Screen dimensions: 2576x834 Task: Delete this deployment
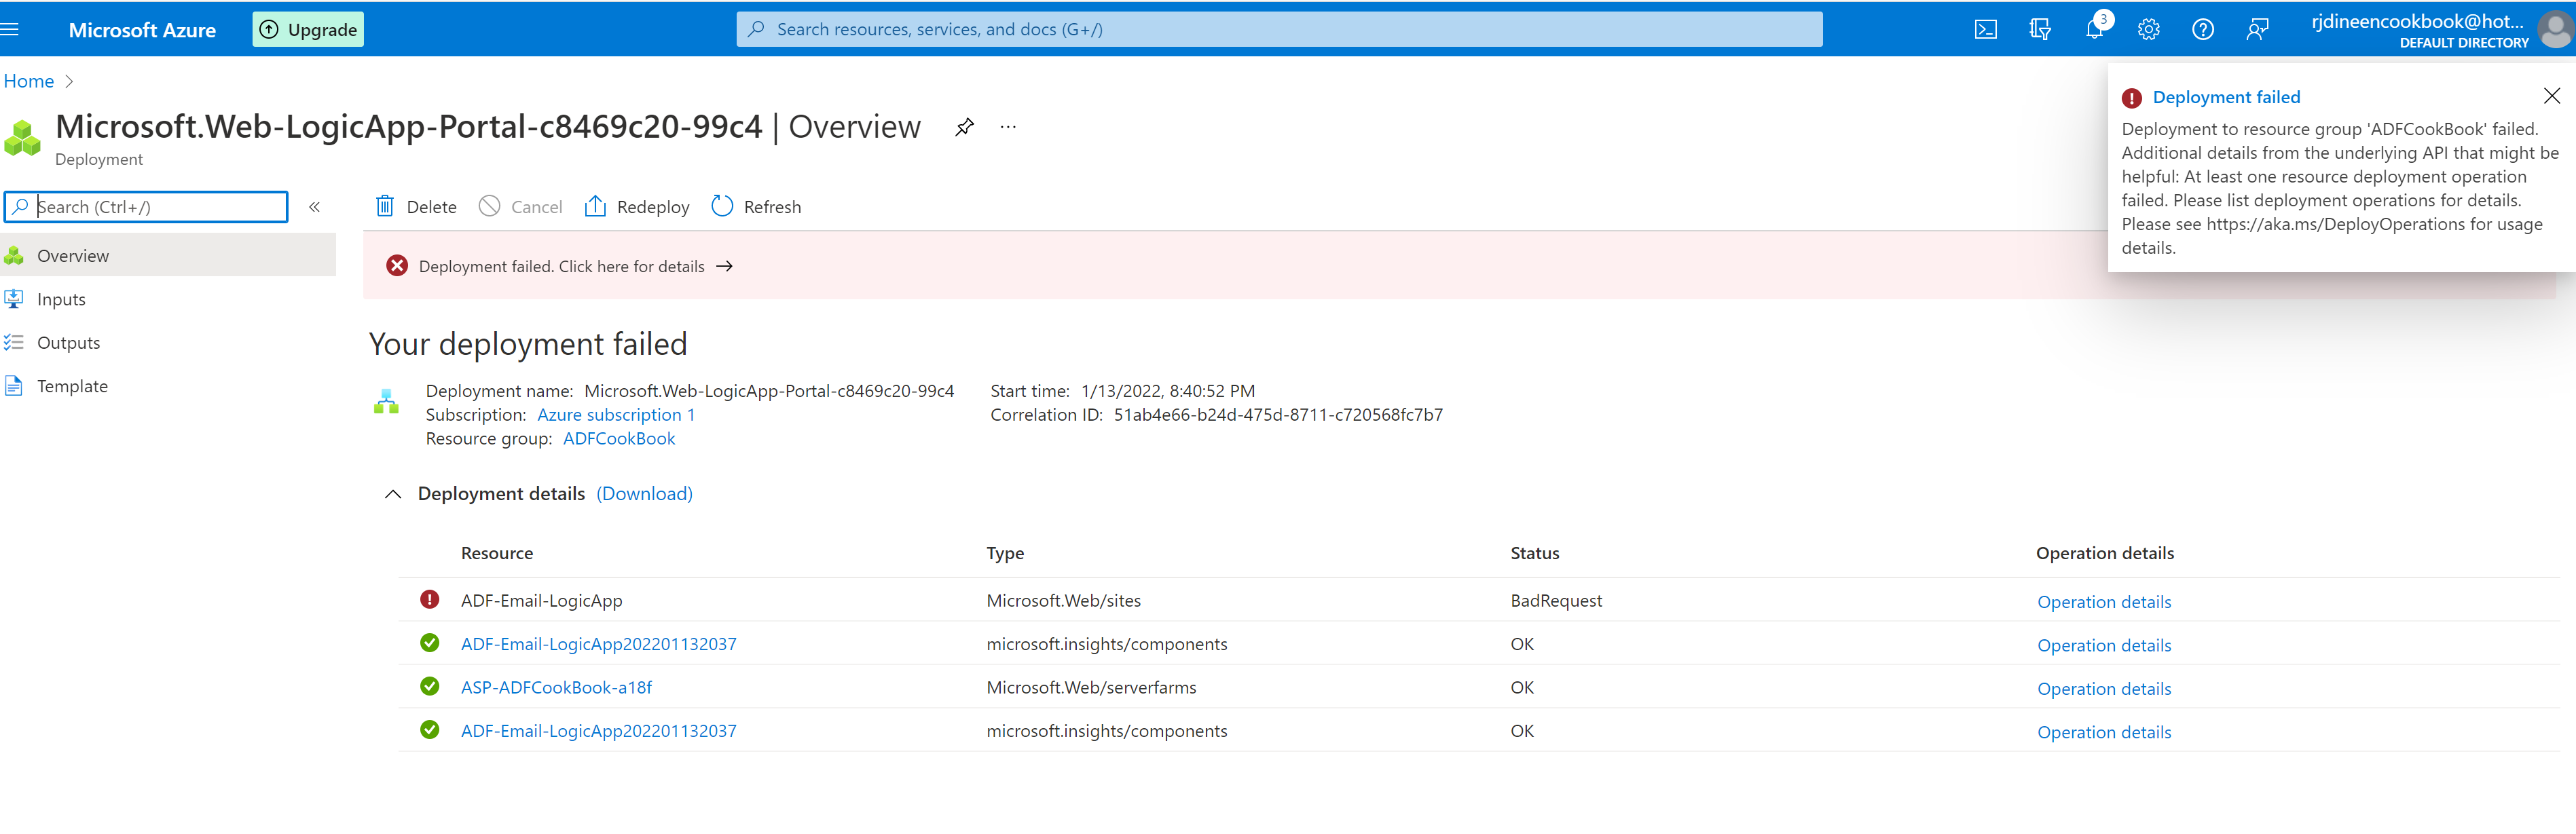pos(416,207)
